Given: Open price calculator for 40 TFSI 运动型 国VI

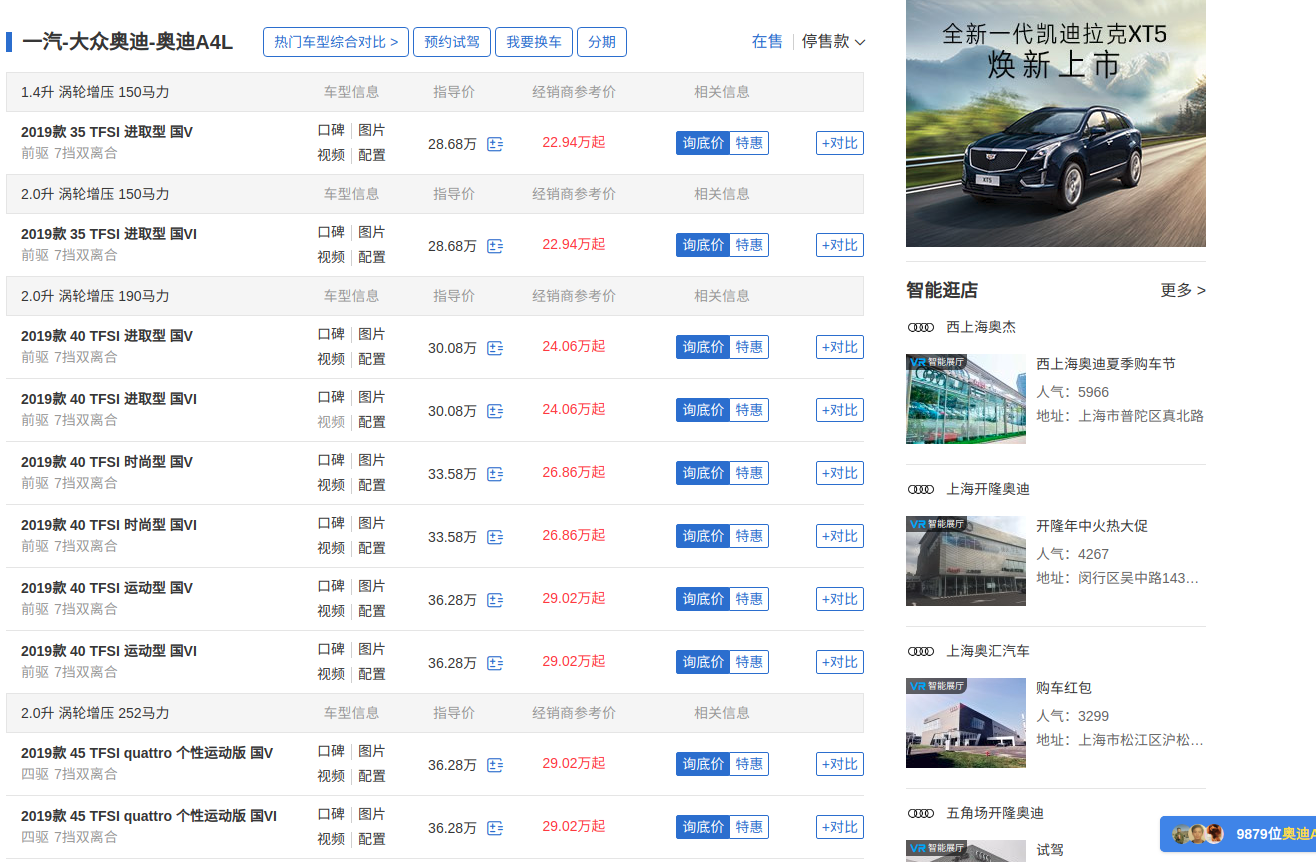Looking at the screenshot, I should (x=495, y=663).
